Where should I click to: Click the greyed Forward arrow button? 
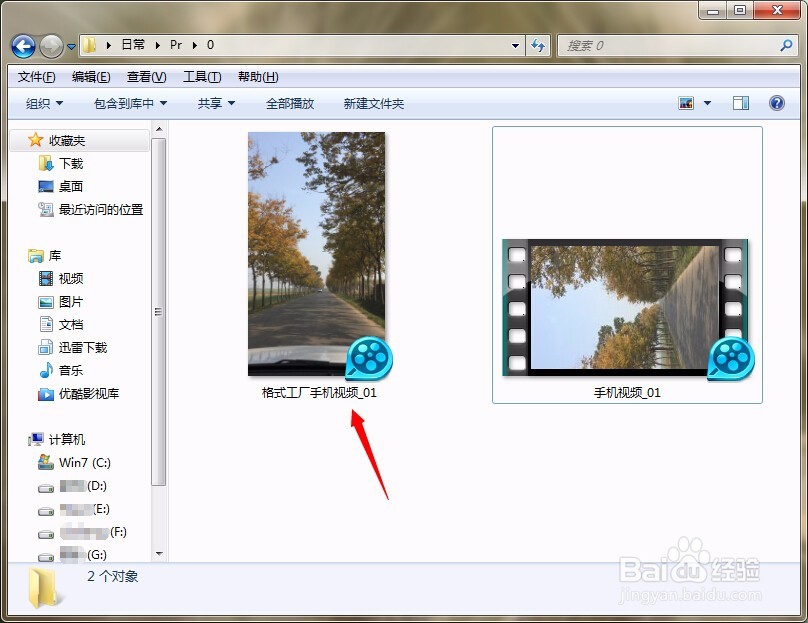(x=51, y=46)
